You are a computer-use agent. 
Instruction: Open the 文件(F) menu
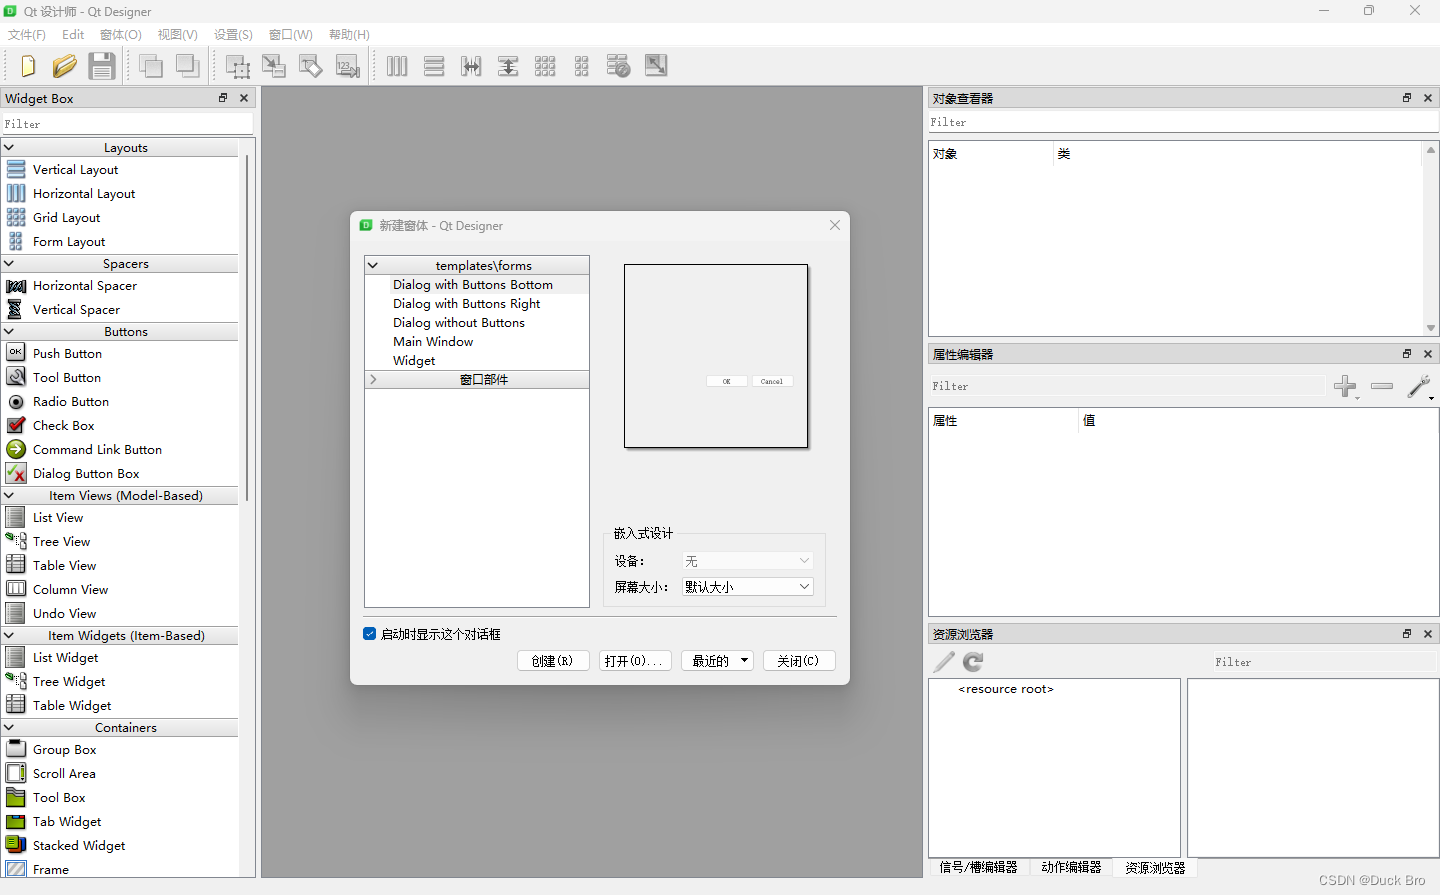[x=27, y=35]
